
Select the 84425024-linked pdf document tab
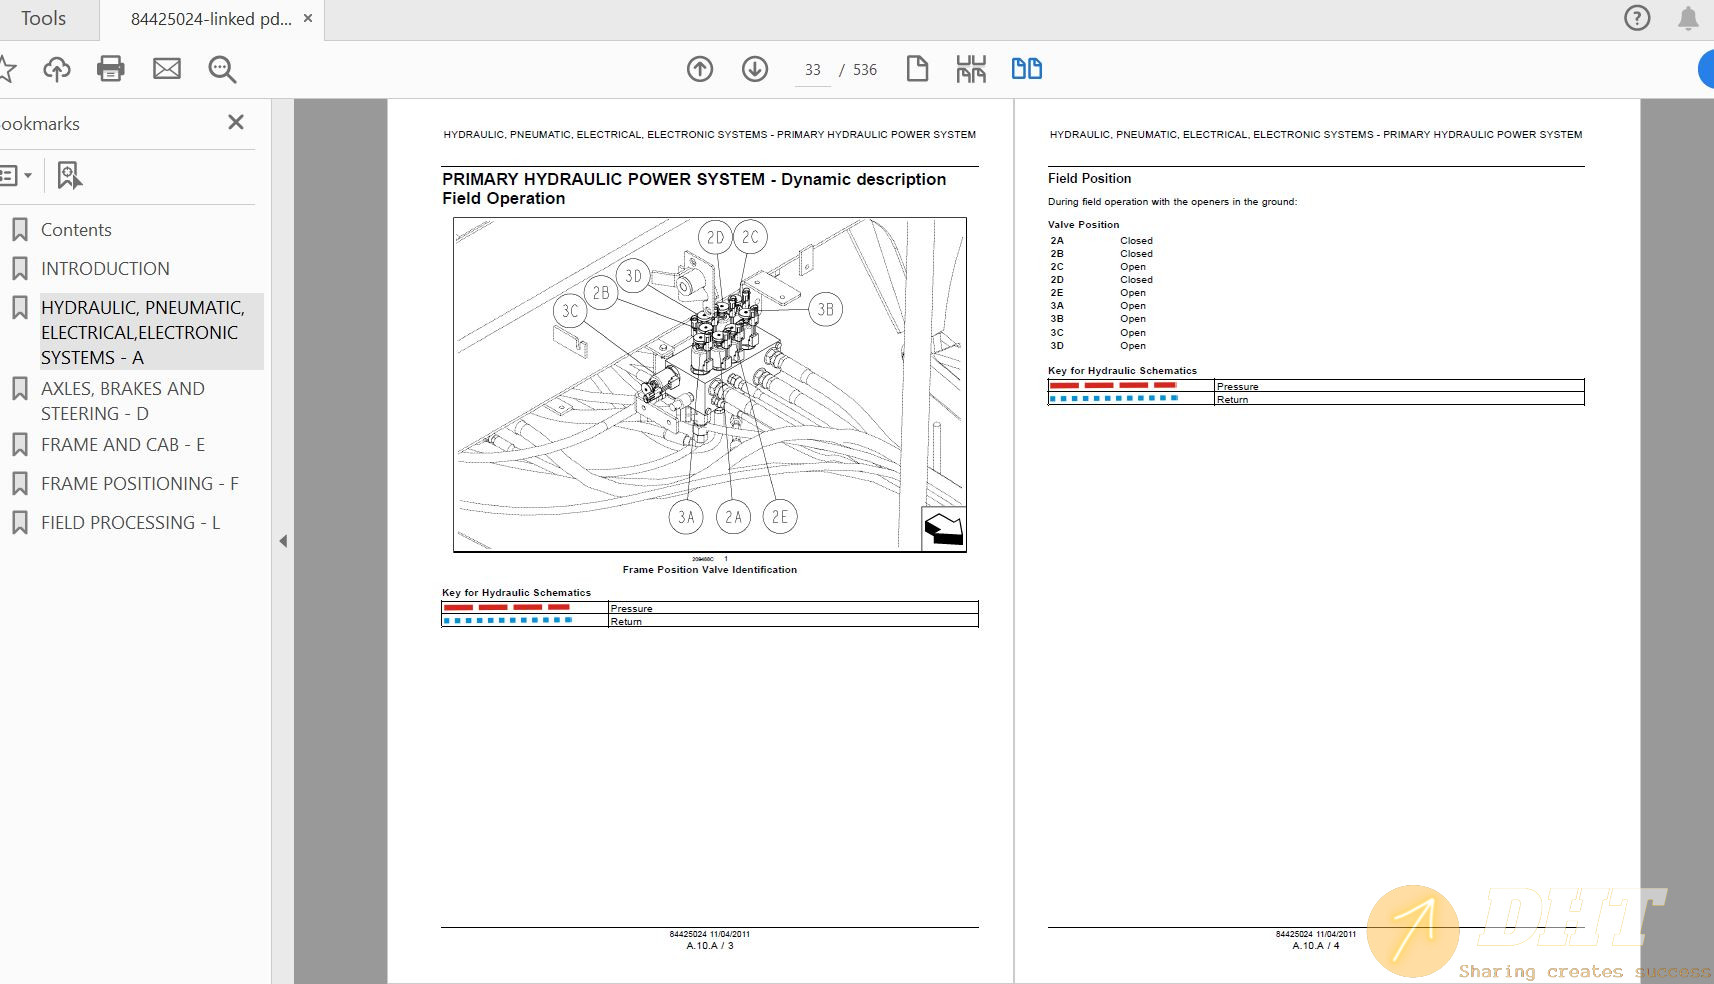211,19
